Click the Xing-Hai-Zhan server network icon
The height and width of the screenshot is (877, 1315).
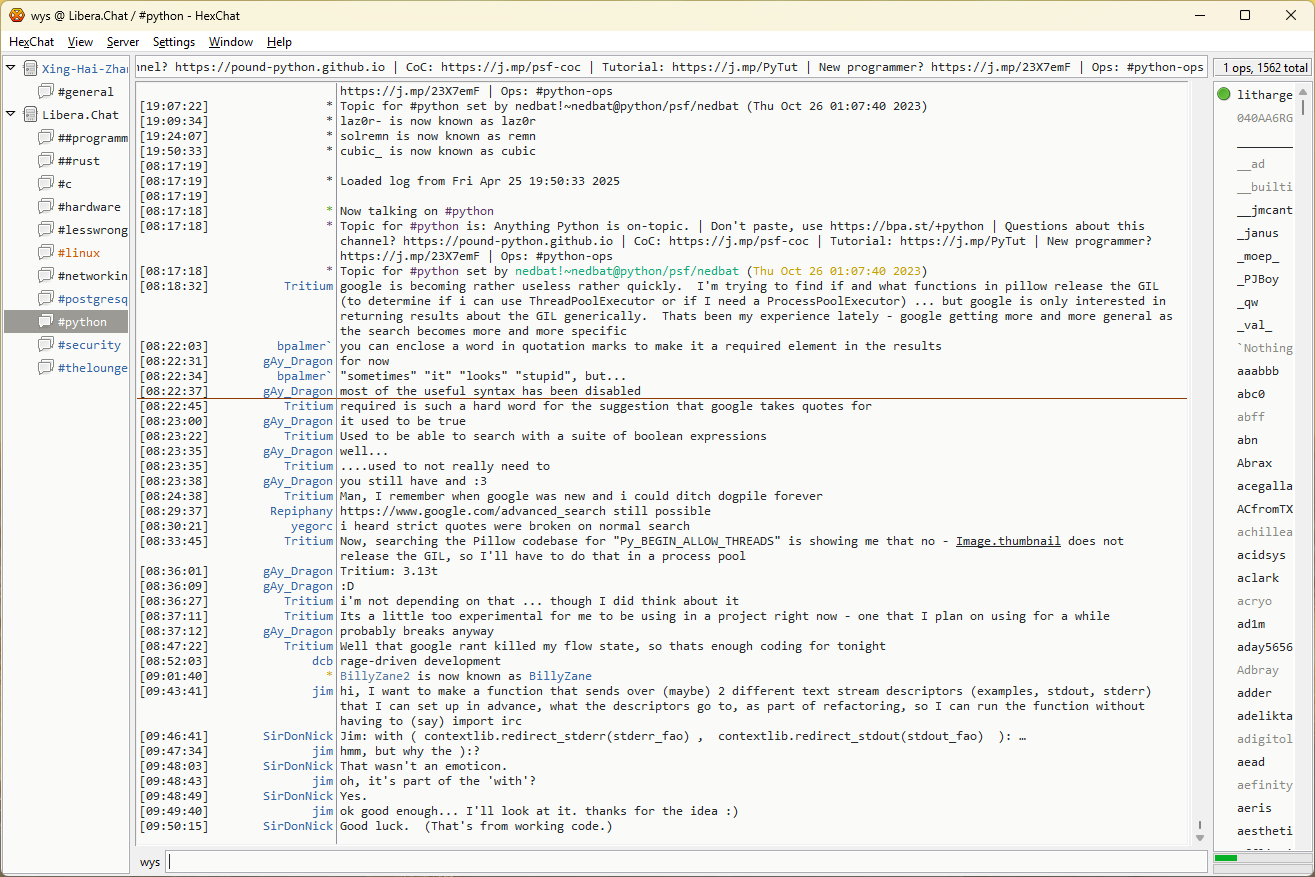[x=30, y=69]
